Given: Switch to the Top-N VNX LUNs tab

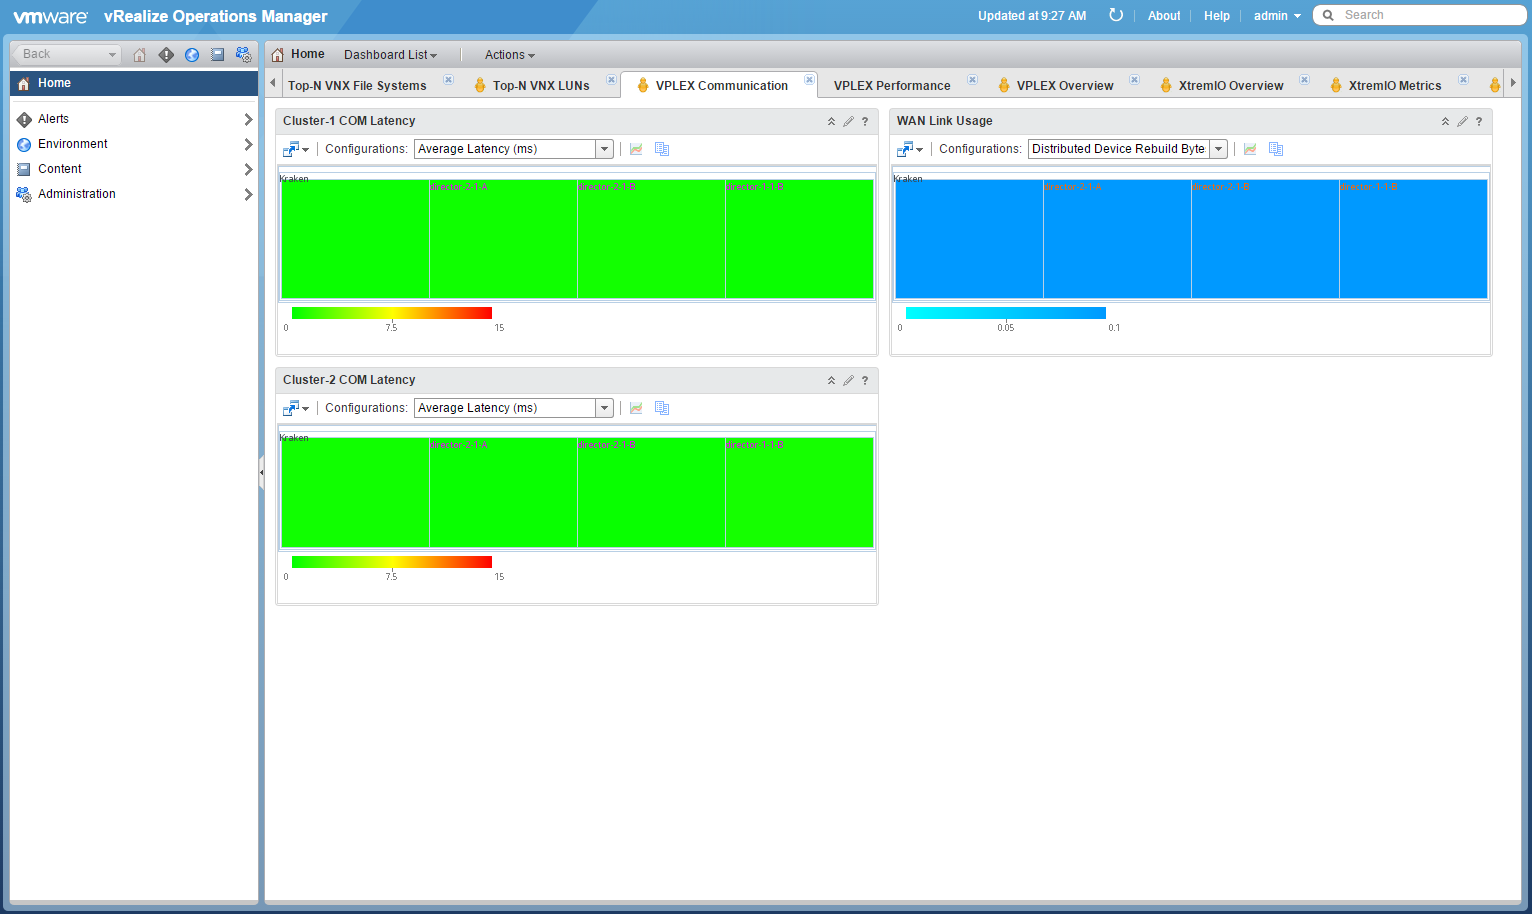Looking at the screenshot, I should click(x=541, y=86).
